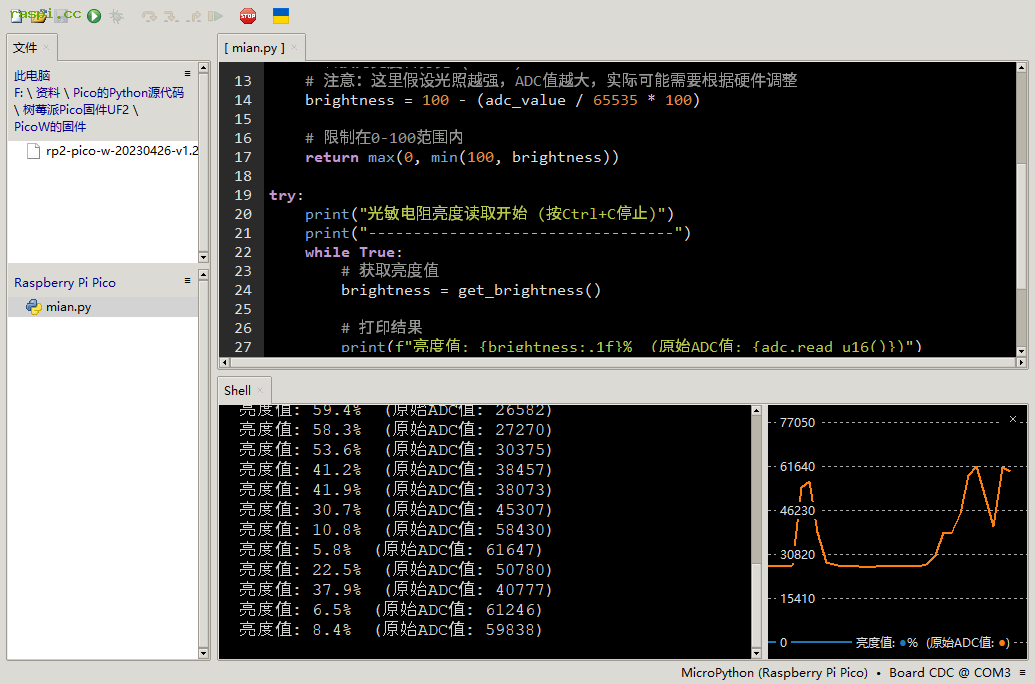Click the Step into toolbar icon
This screenshot has width=1035, height=684.
point(171,16)
